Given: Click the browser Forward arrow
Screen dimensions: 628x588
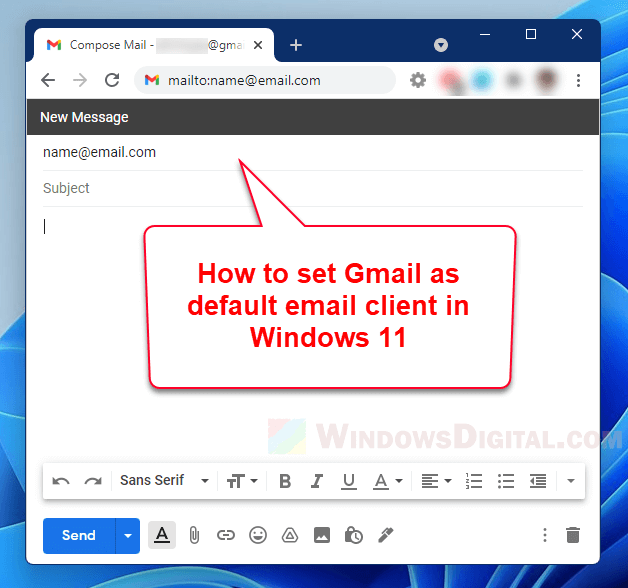Looking at the screenshot, I should click(x=80, y=80).
